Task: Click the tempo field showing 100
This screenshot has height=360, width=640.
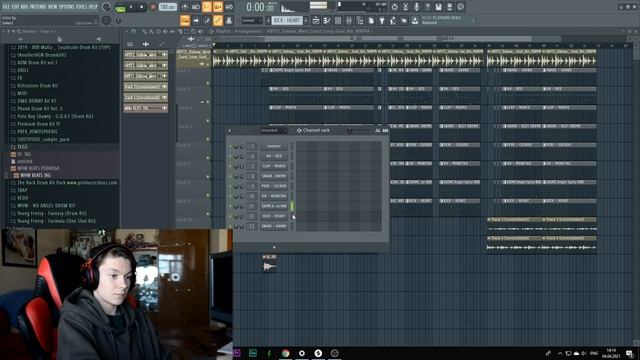Action: [x=168, y=7]
